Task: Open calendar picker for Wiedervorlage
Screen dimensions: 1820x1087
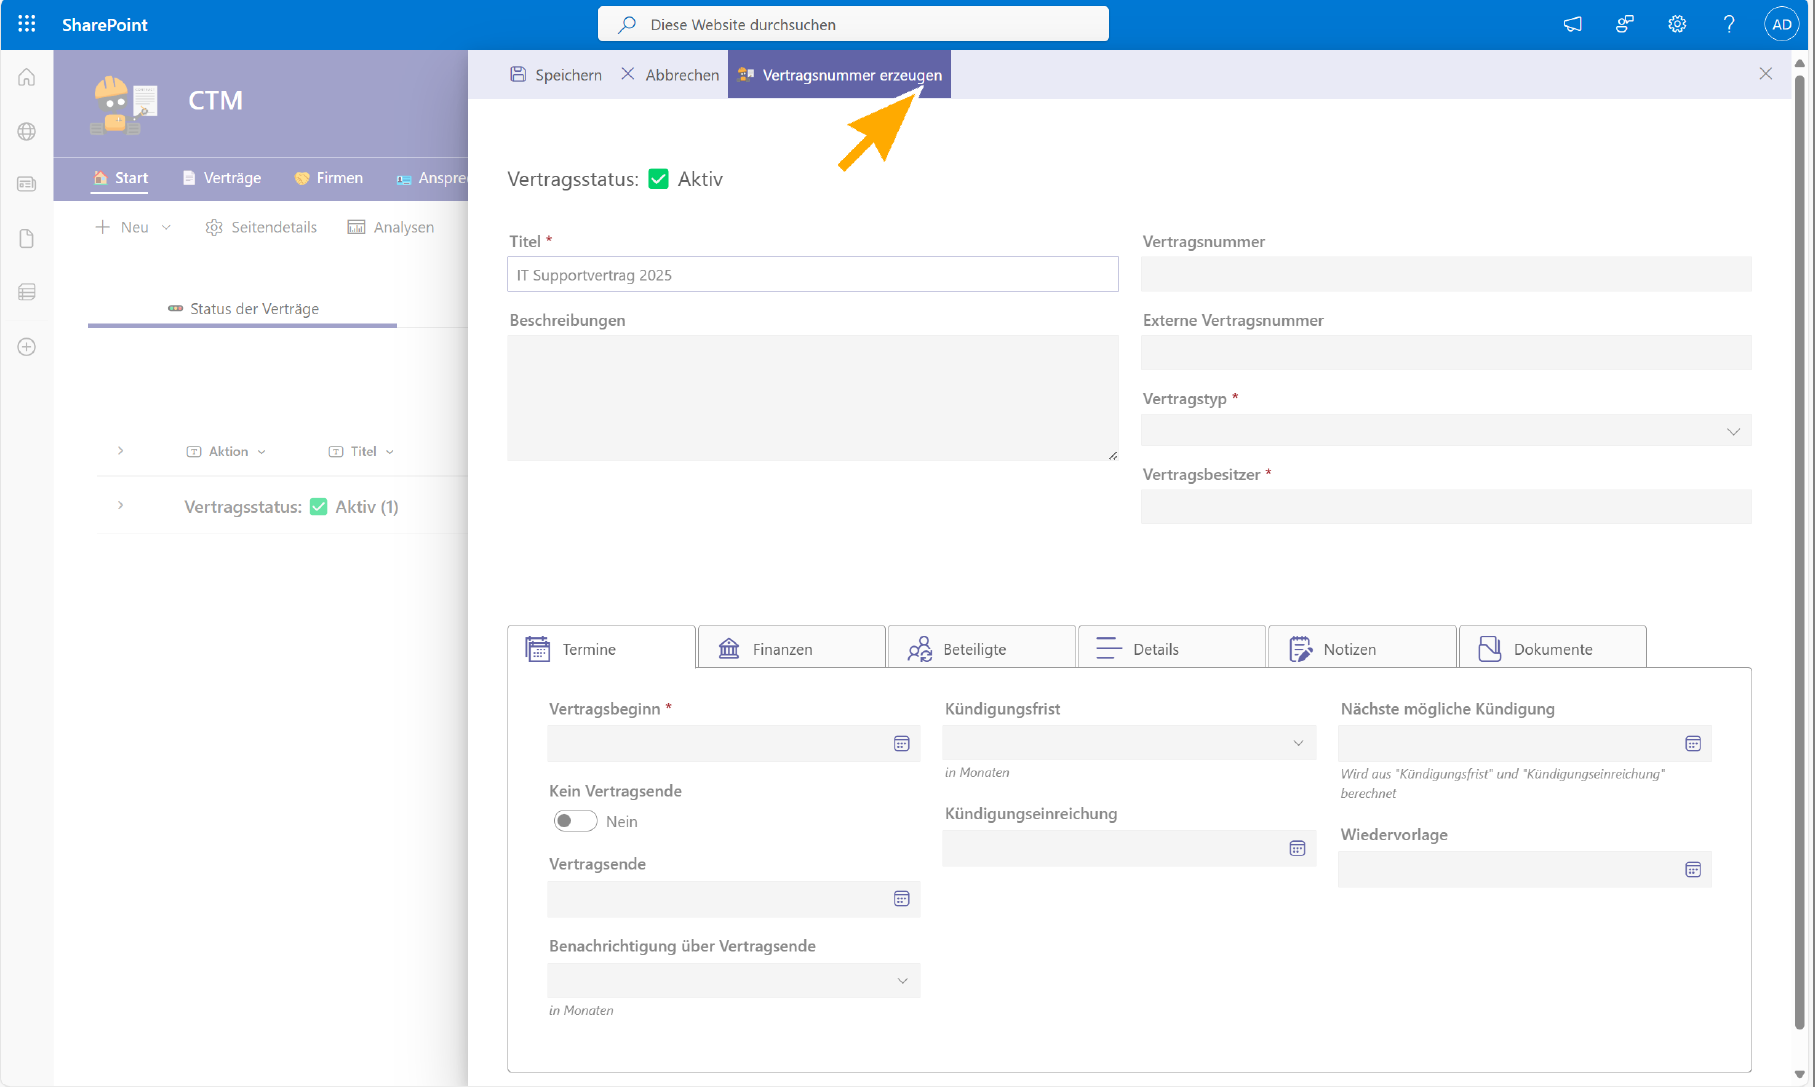Action: (1693, 869)
